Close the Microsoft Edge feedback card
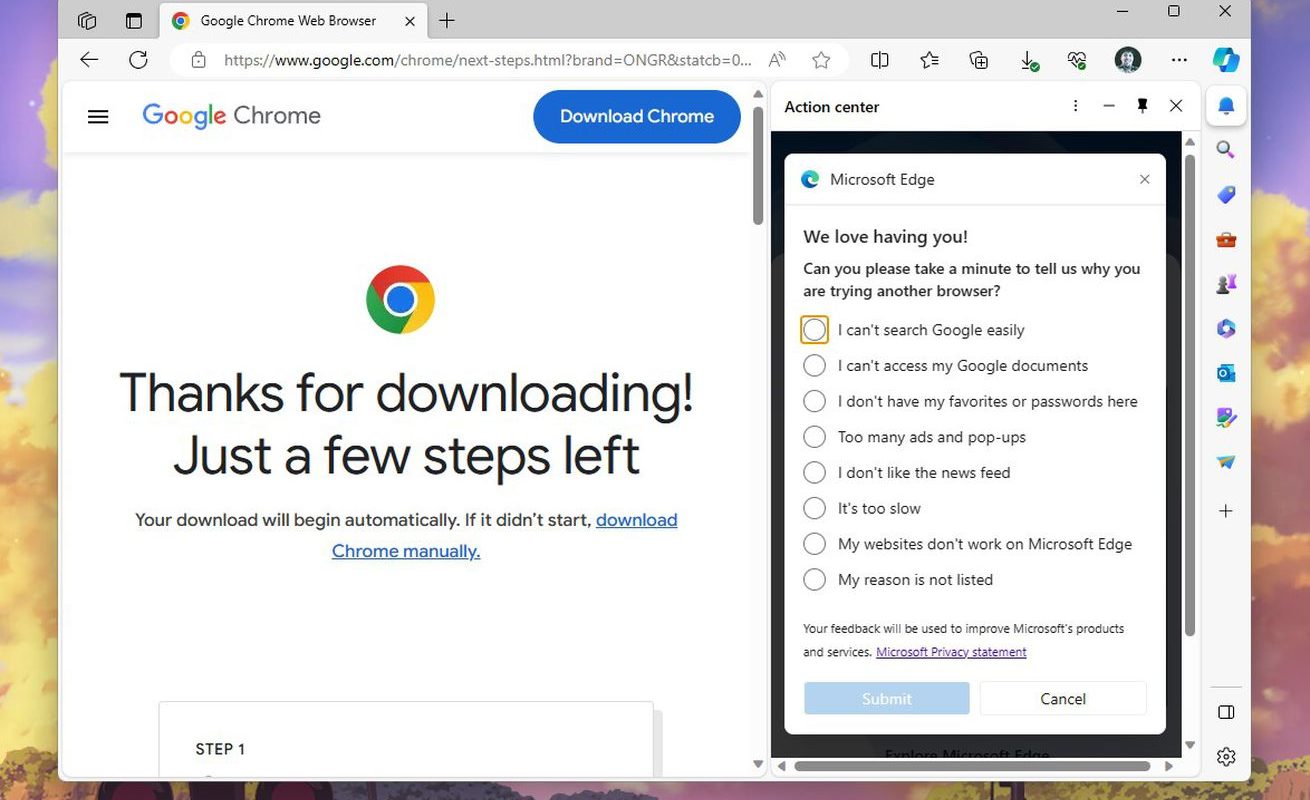The height and width of the screenshot is (800, 1310). click(x=1145, y=180)
